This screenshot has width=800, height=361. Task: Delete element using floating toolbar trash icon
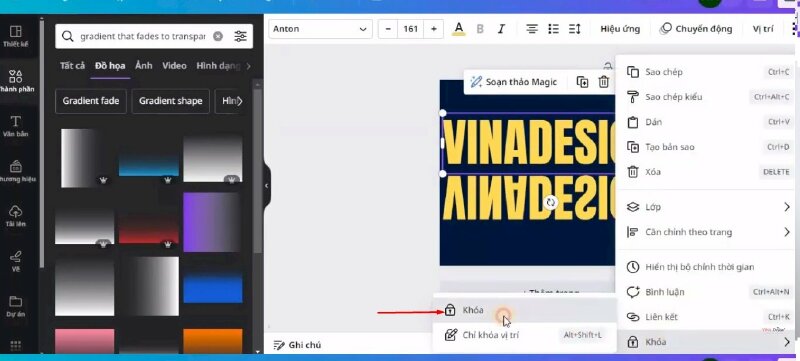[x=604, y=82]
